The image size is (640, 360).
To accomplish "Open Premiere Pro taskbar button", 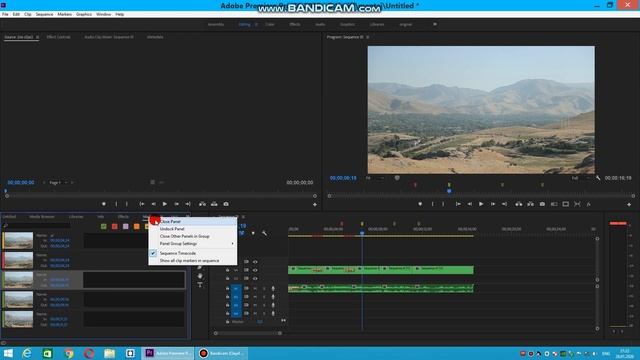I will tap(168, 353).
